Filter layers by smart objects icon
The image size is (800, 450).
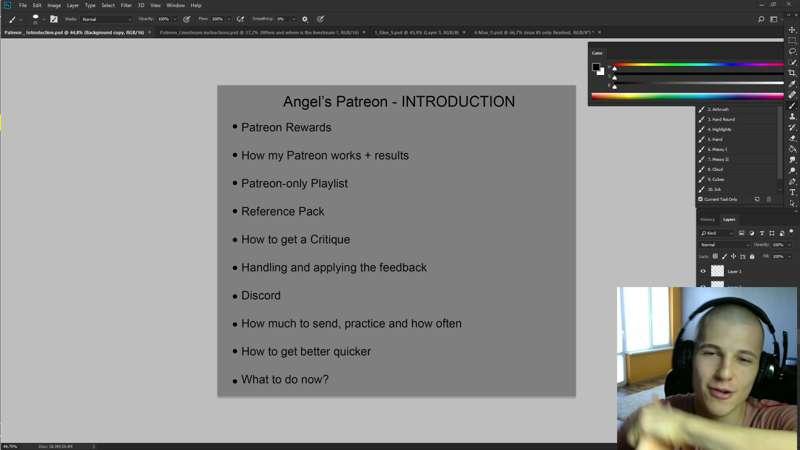(782, 233)
